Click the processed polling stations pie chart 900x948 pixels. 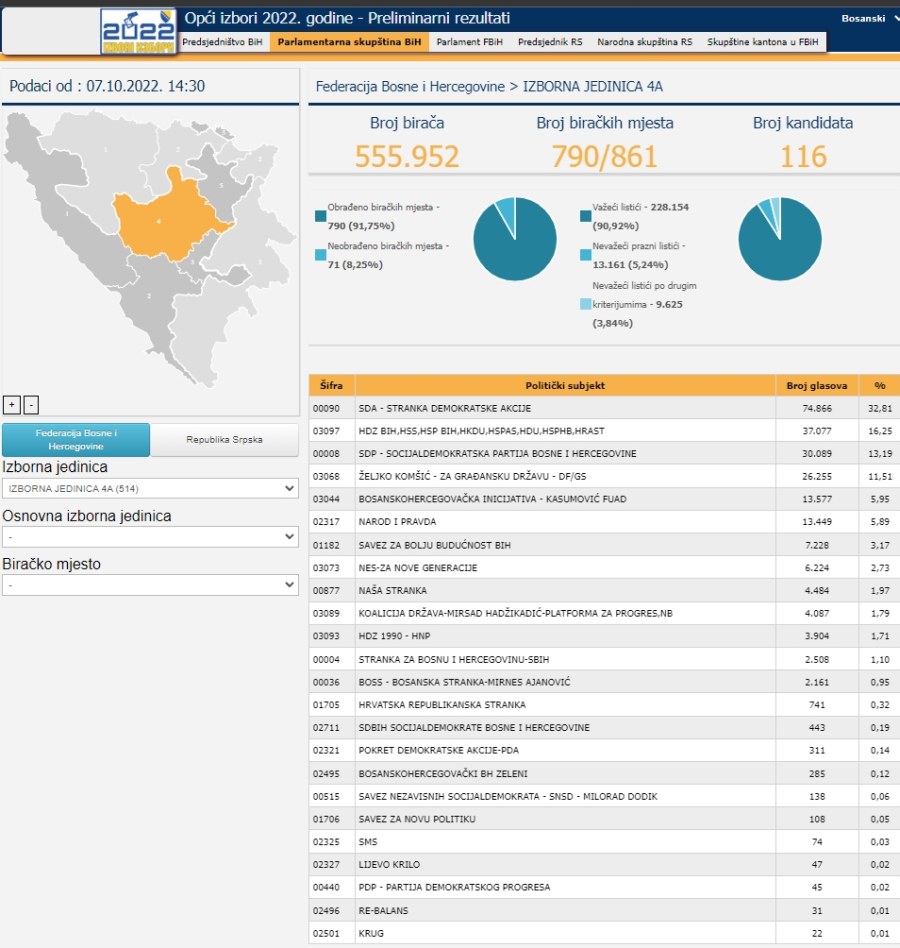click(x=514, y=238)
